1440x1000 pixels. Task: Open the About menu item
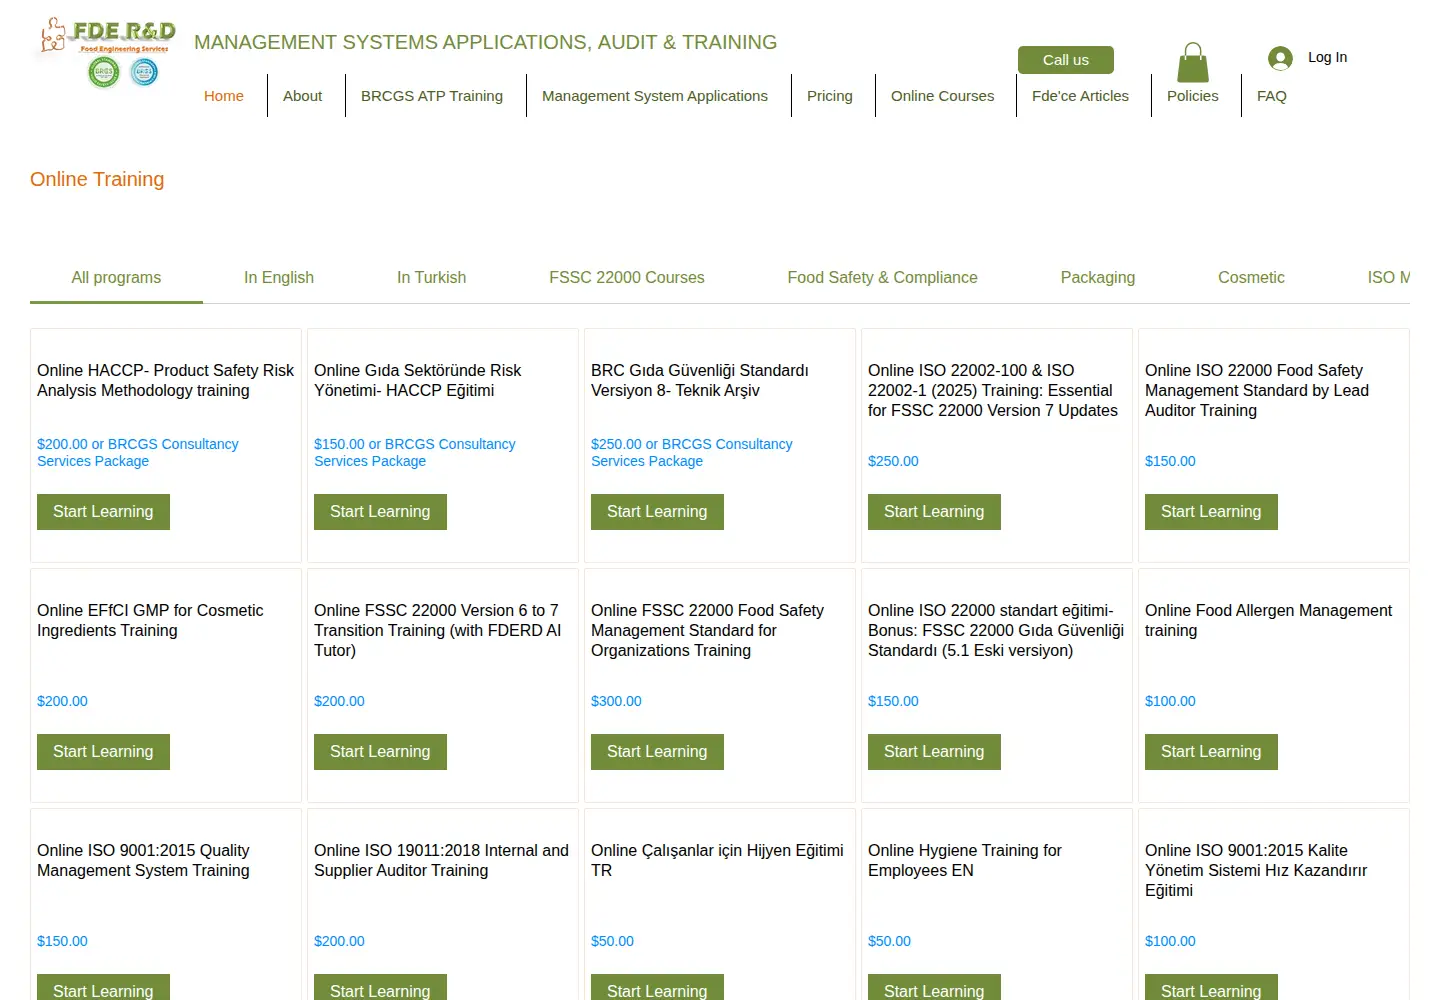pyautogui.click(x=302, y=96)
